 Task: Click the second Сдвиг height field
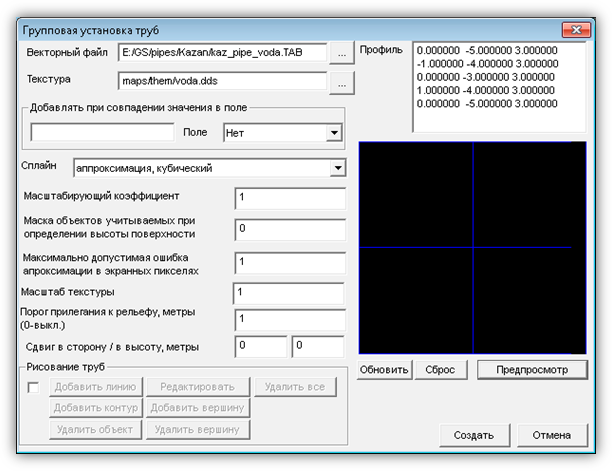(317, 346)
